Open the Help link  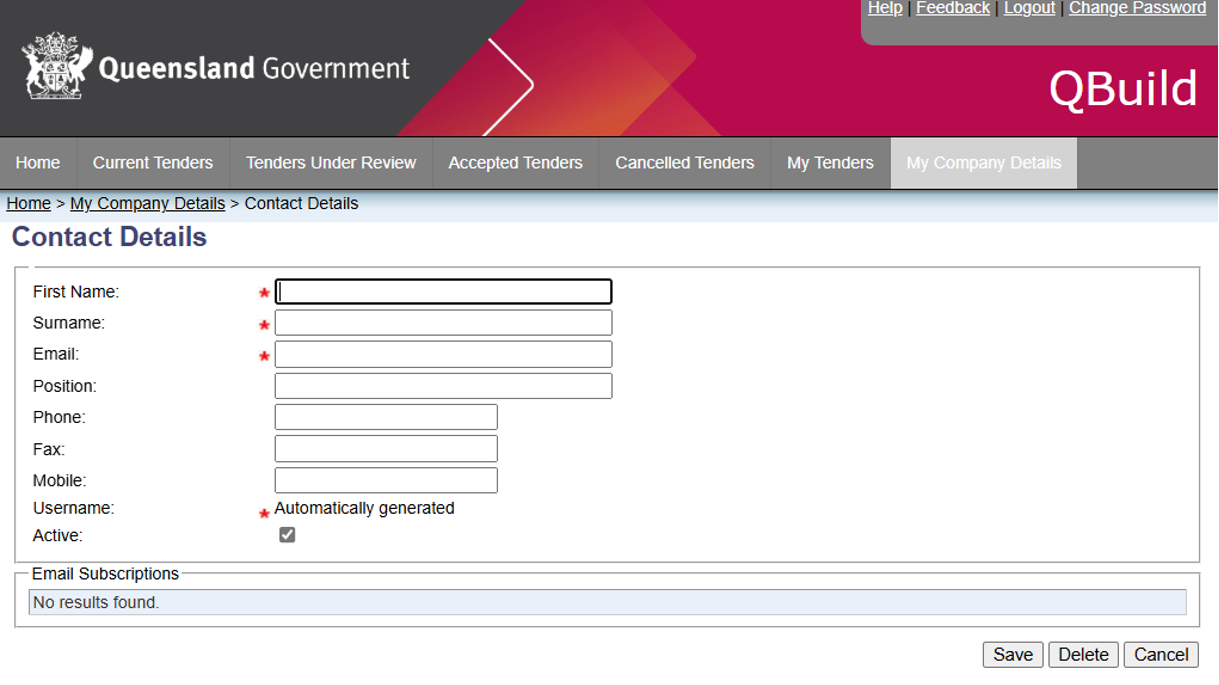click(885, 8)
